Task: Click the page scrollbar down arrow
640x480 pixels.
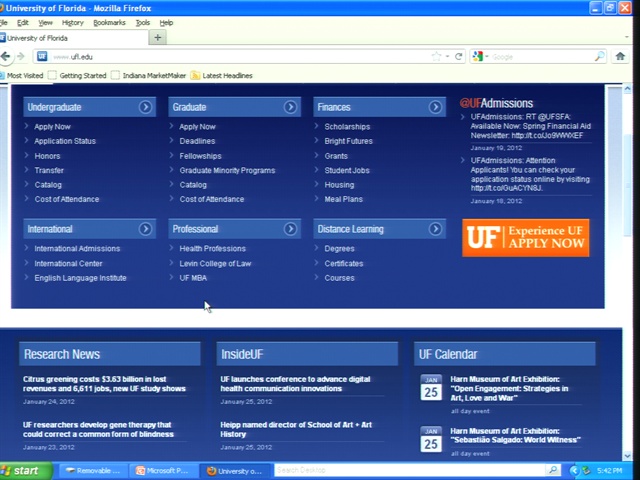Action: click(627, 456)
